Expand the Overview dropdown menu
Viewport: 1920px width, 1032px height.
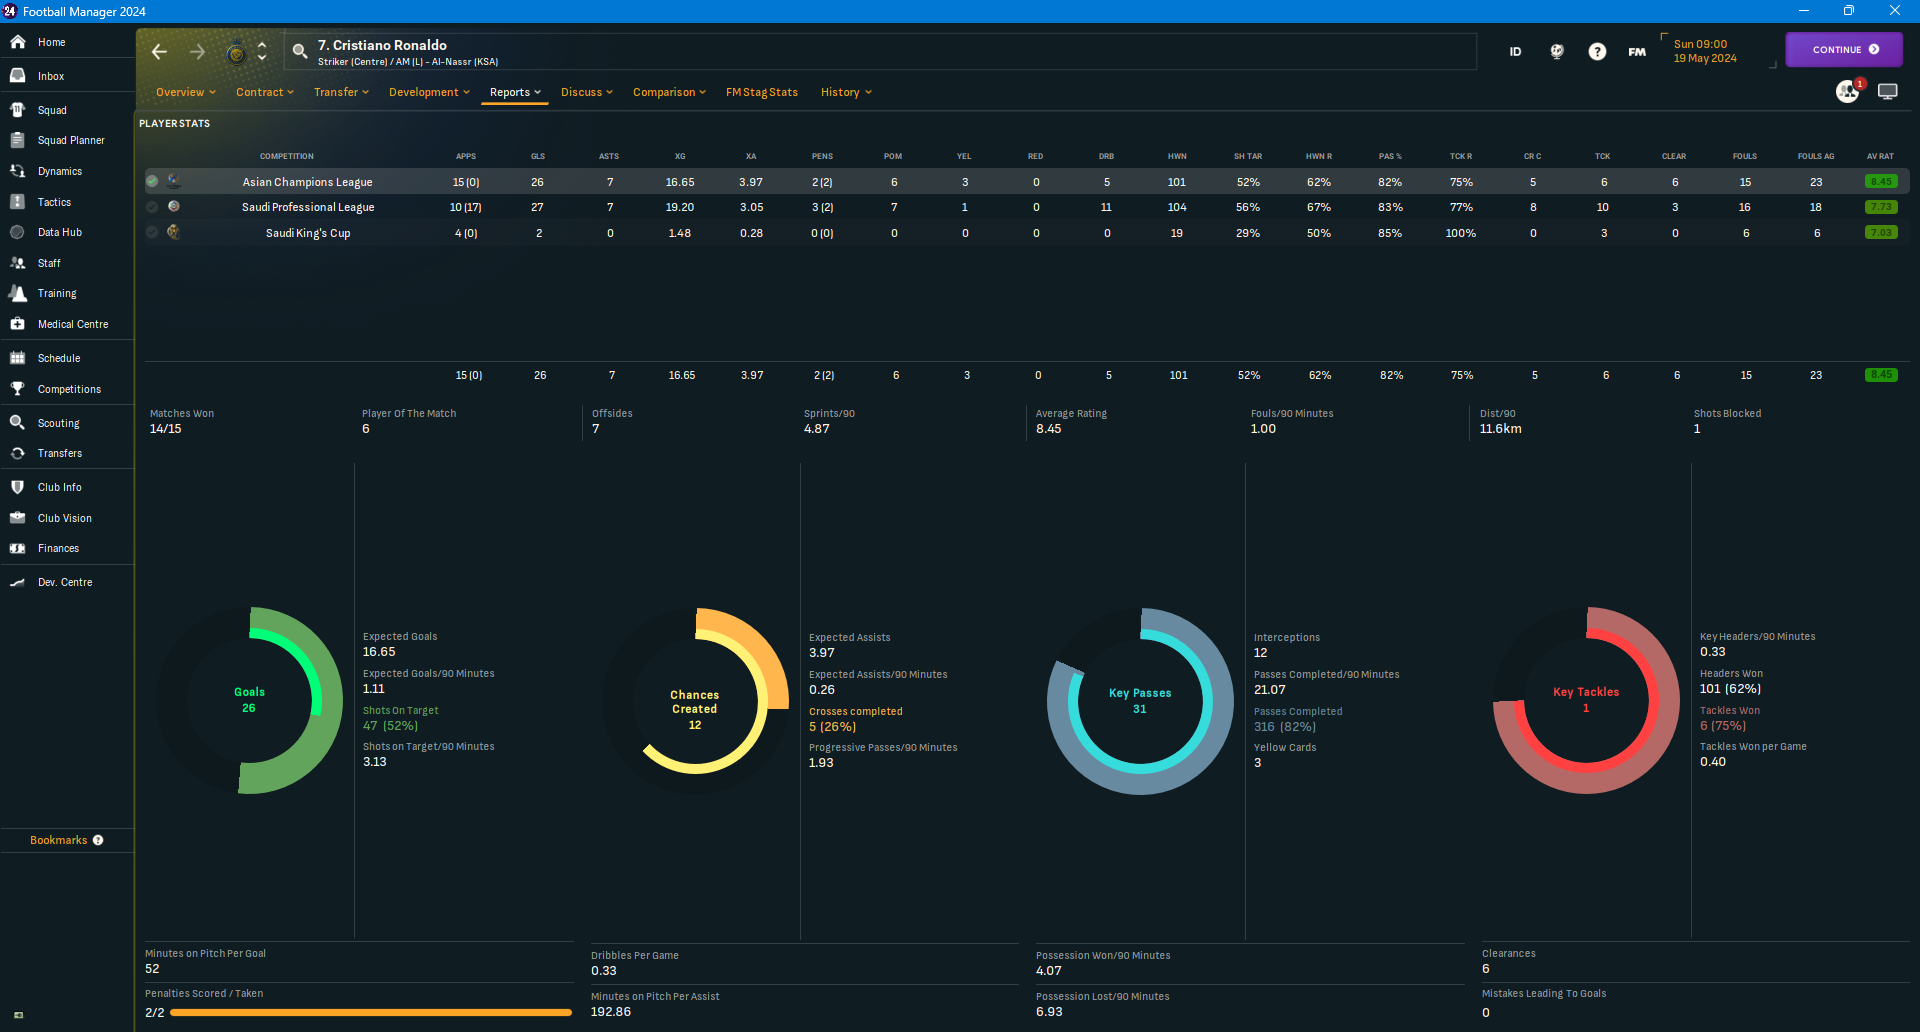point(186,92)
